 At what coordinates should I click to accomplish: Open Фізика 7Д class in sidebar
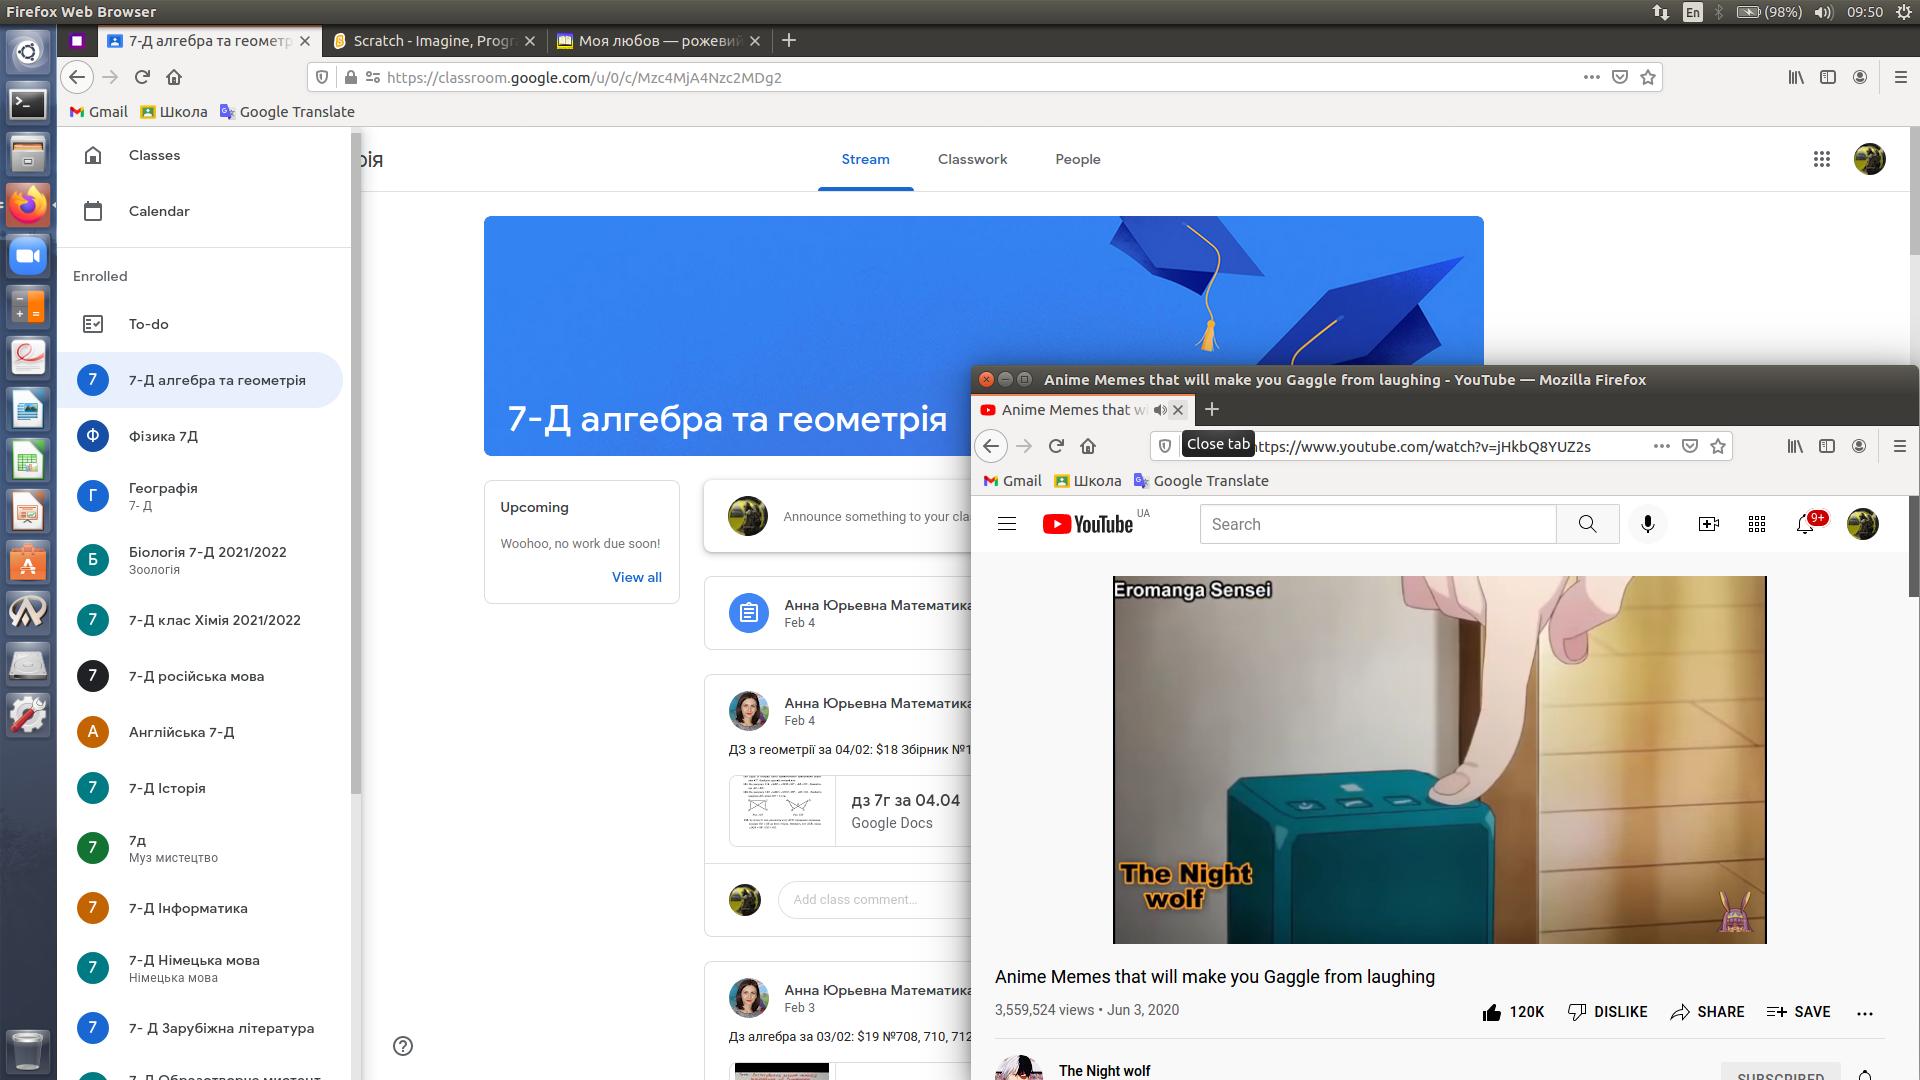[163, 436]
